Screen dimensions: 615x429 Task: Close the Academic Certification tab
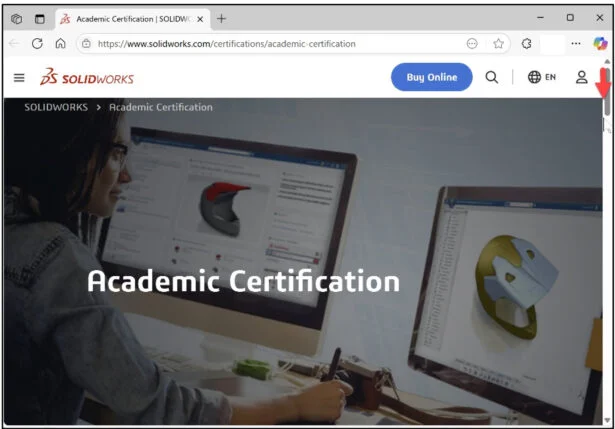(200, 19)
